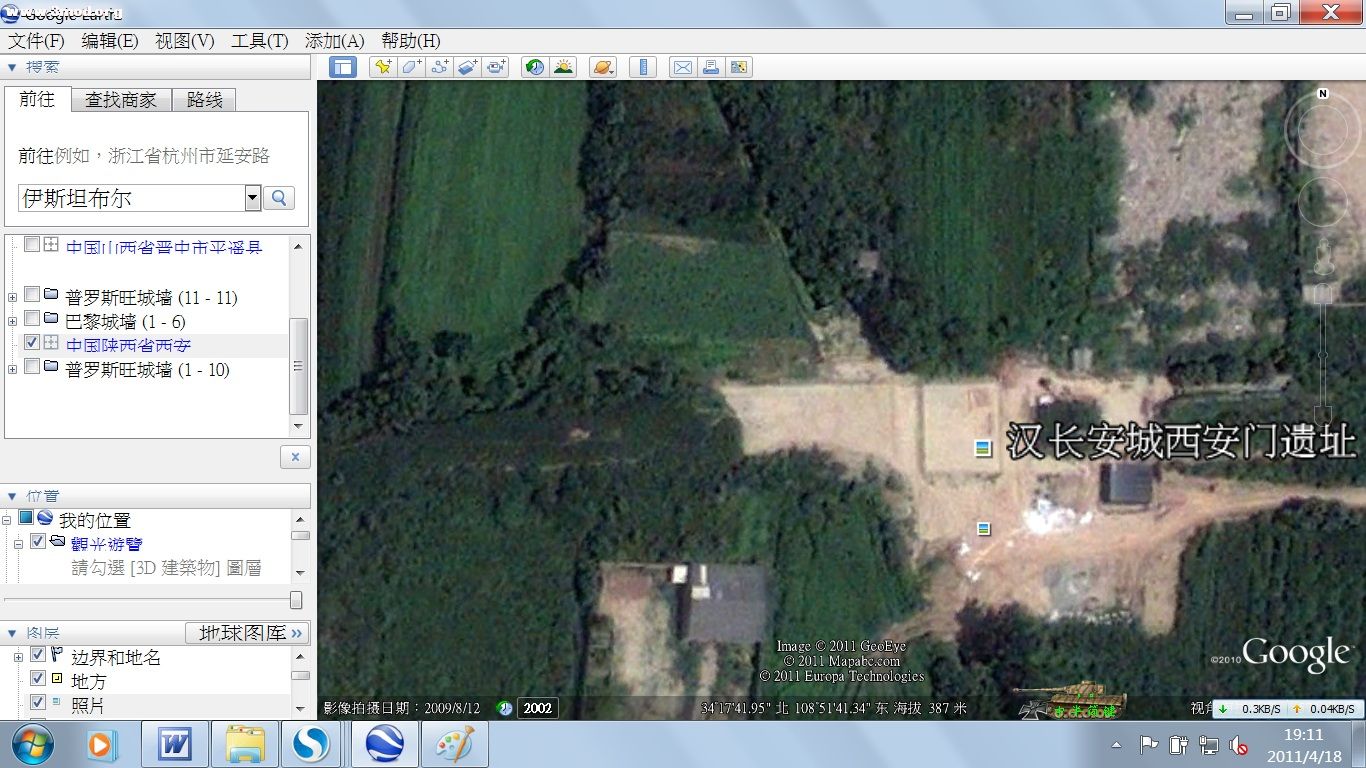Click the print icon in toolbar

(x=711, y=67)
